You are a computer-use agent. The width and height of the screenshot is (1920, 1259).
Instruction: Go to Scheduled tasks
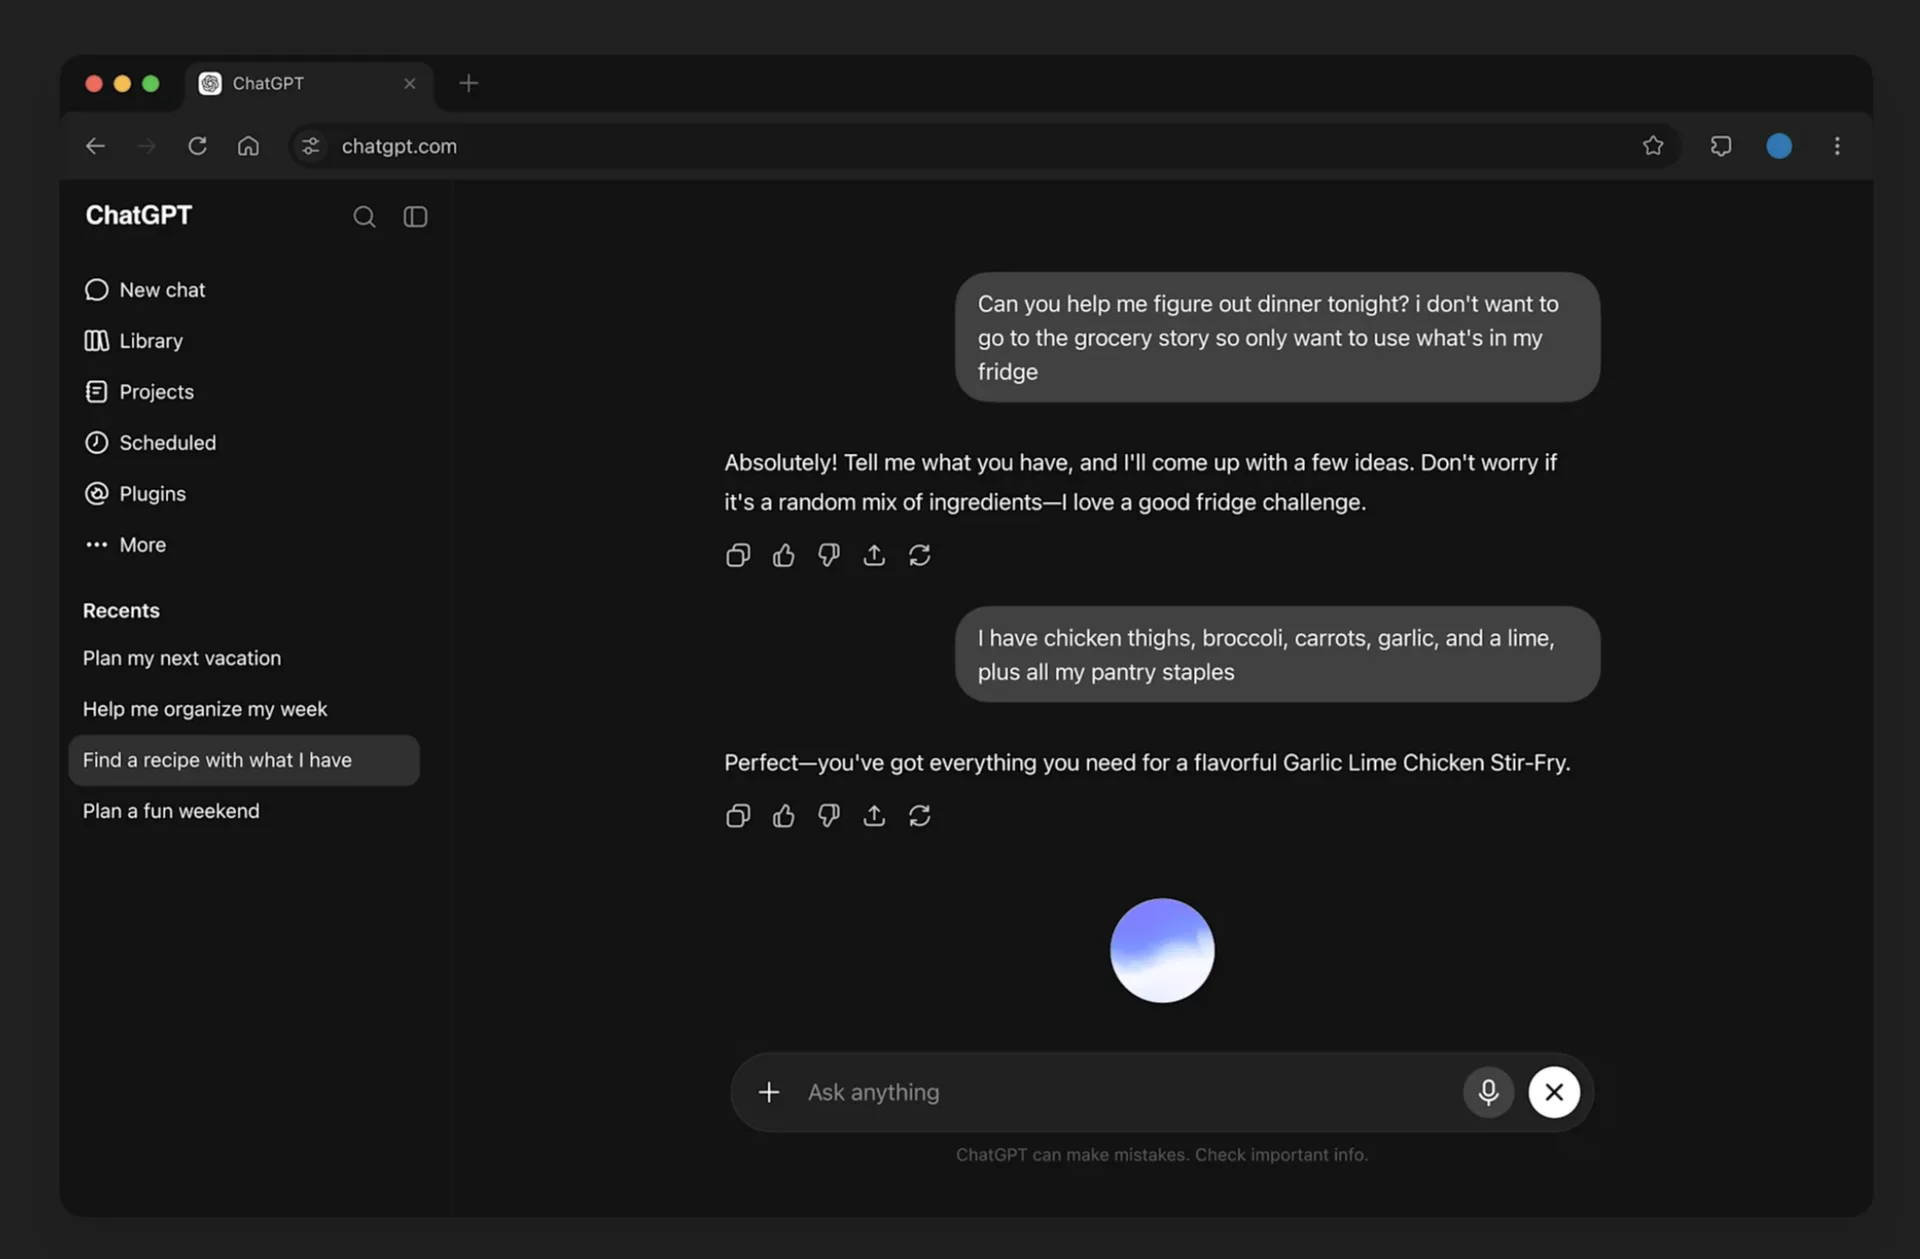(150, 443)
